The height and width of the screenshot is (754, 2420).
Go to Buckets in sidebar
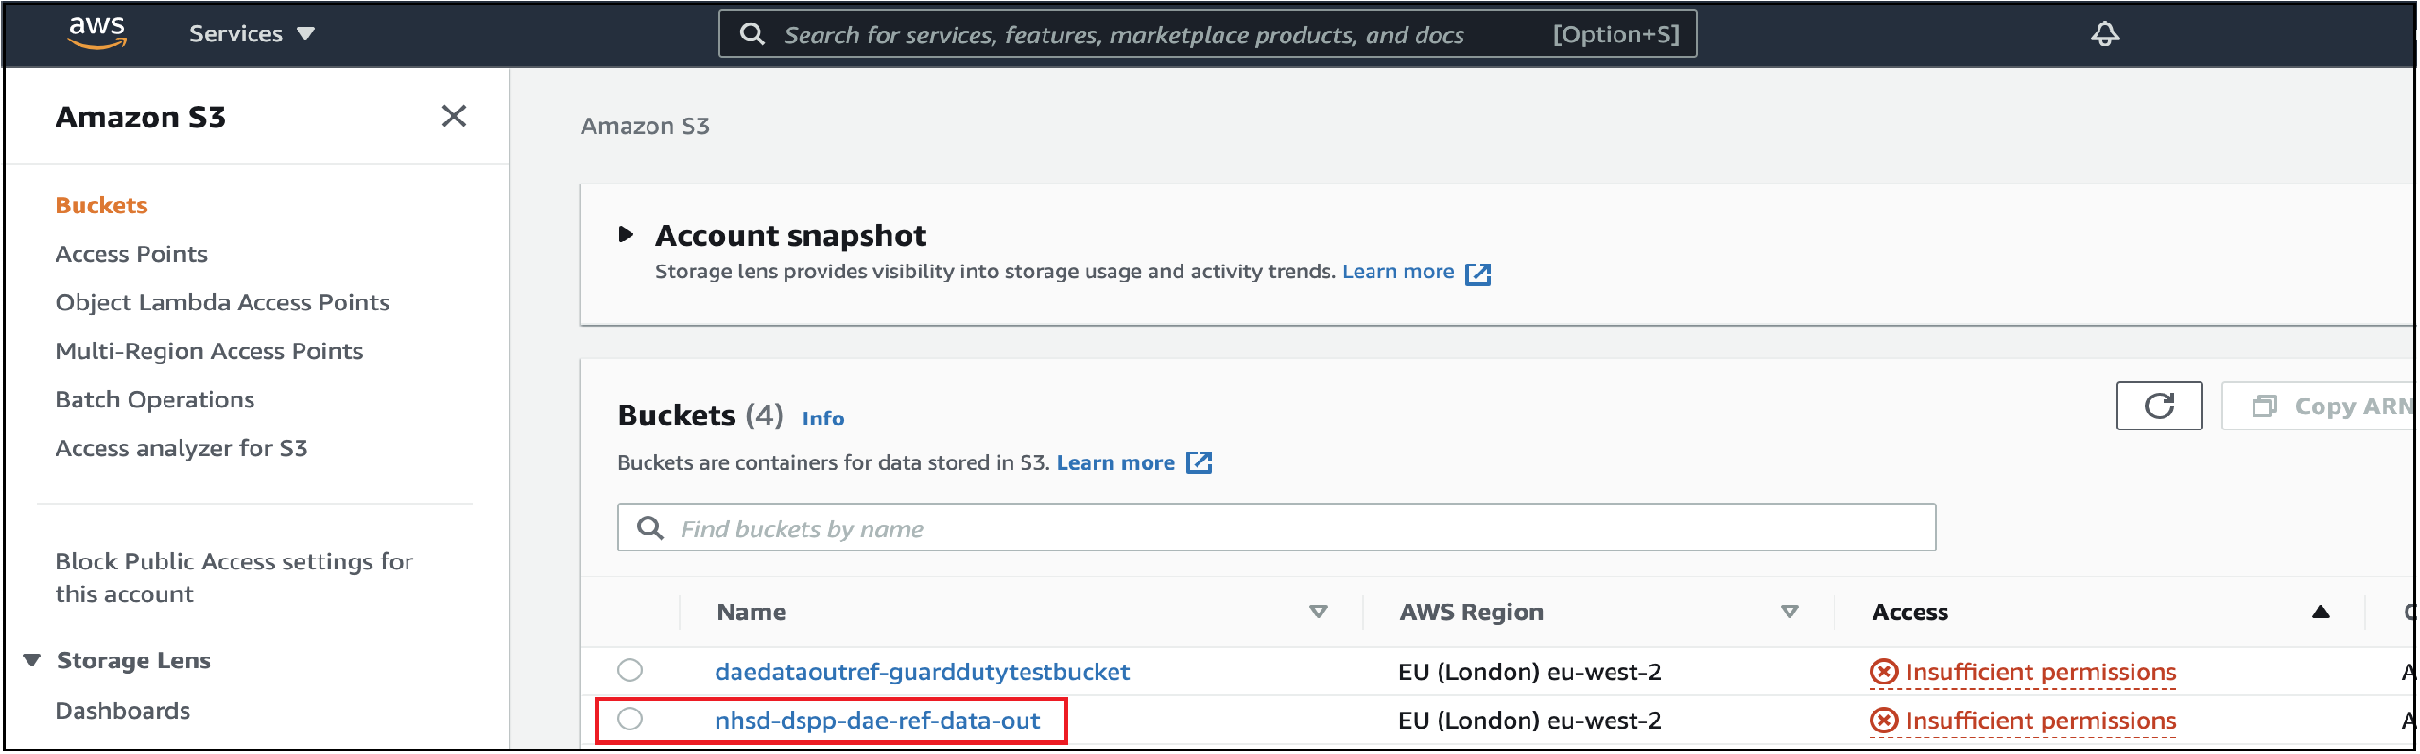tap(102, 205)
